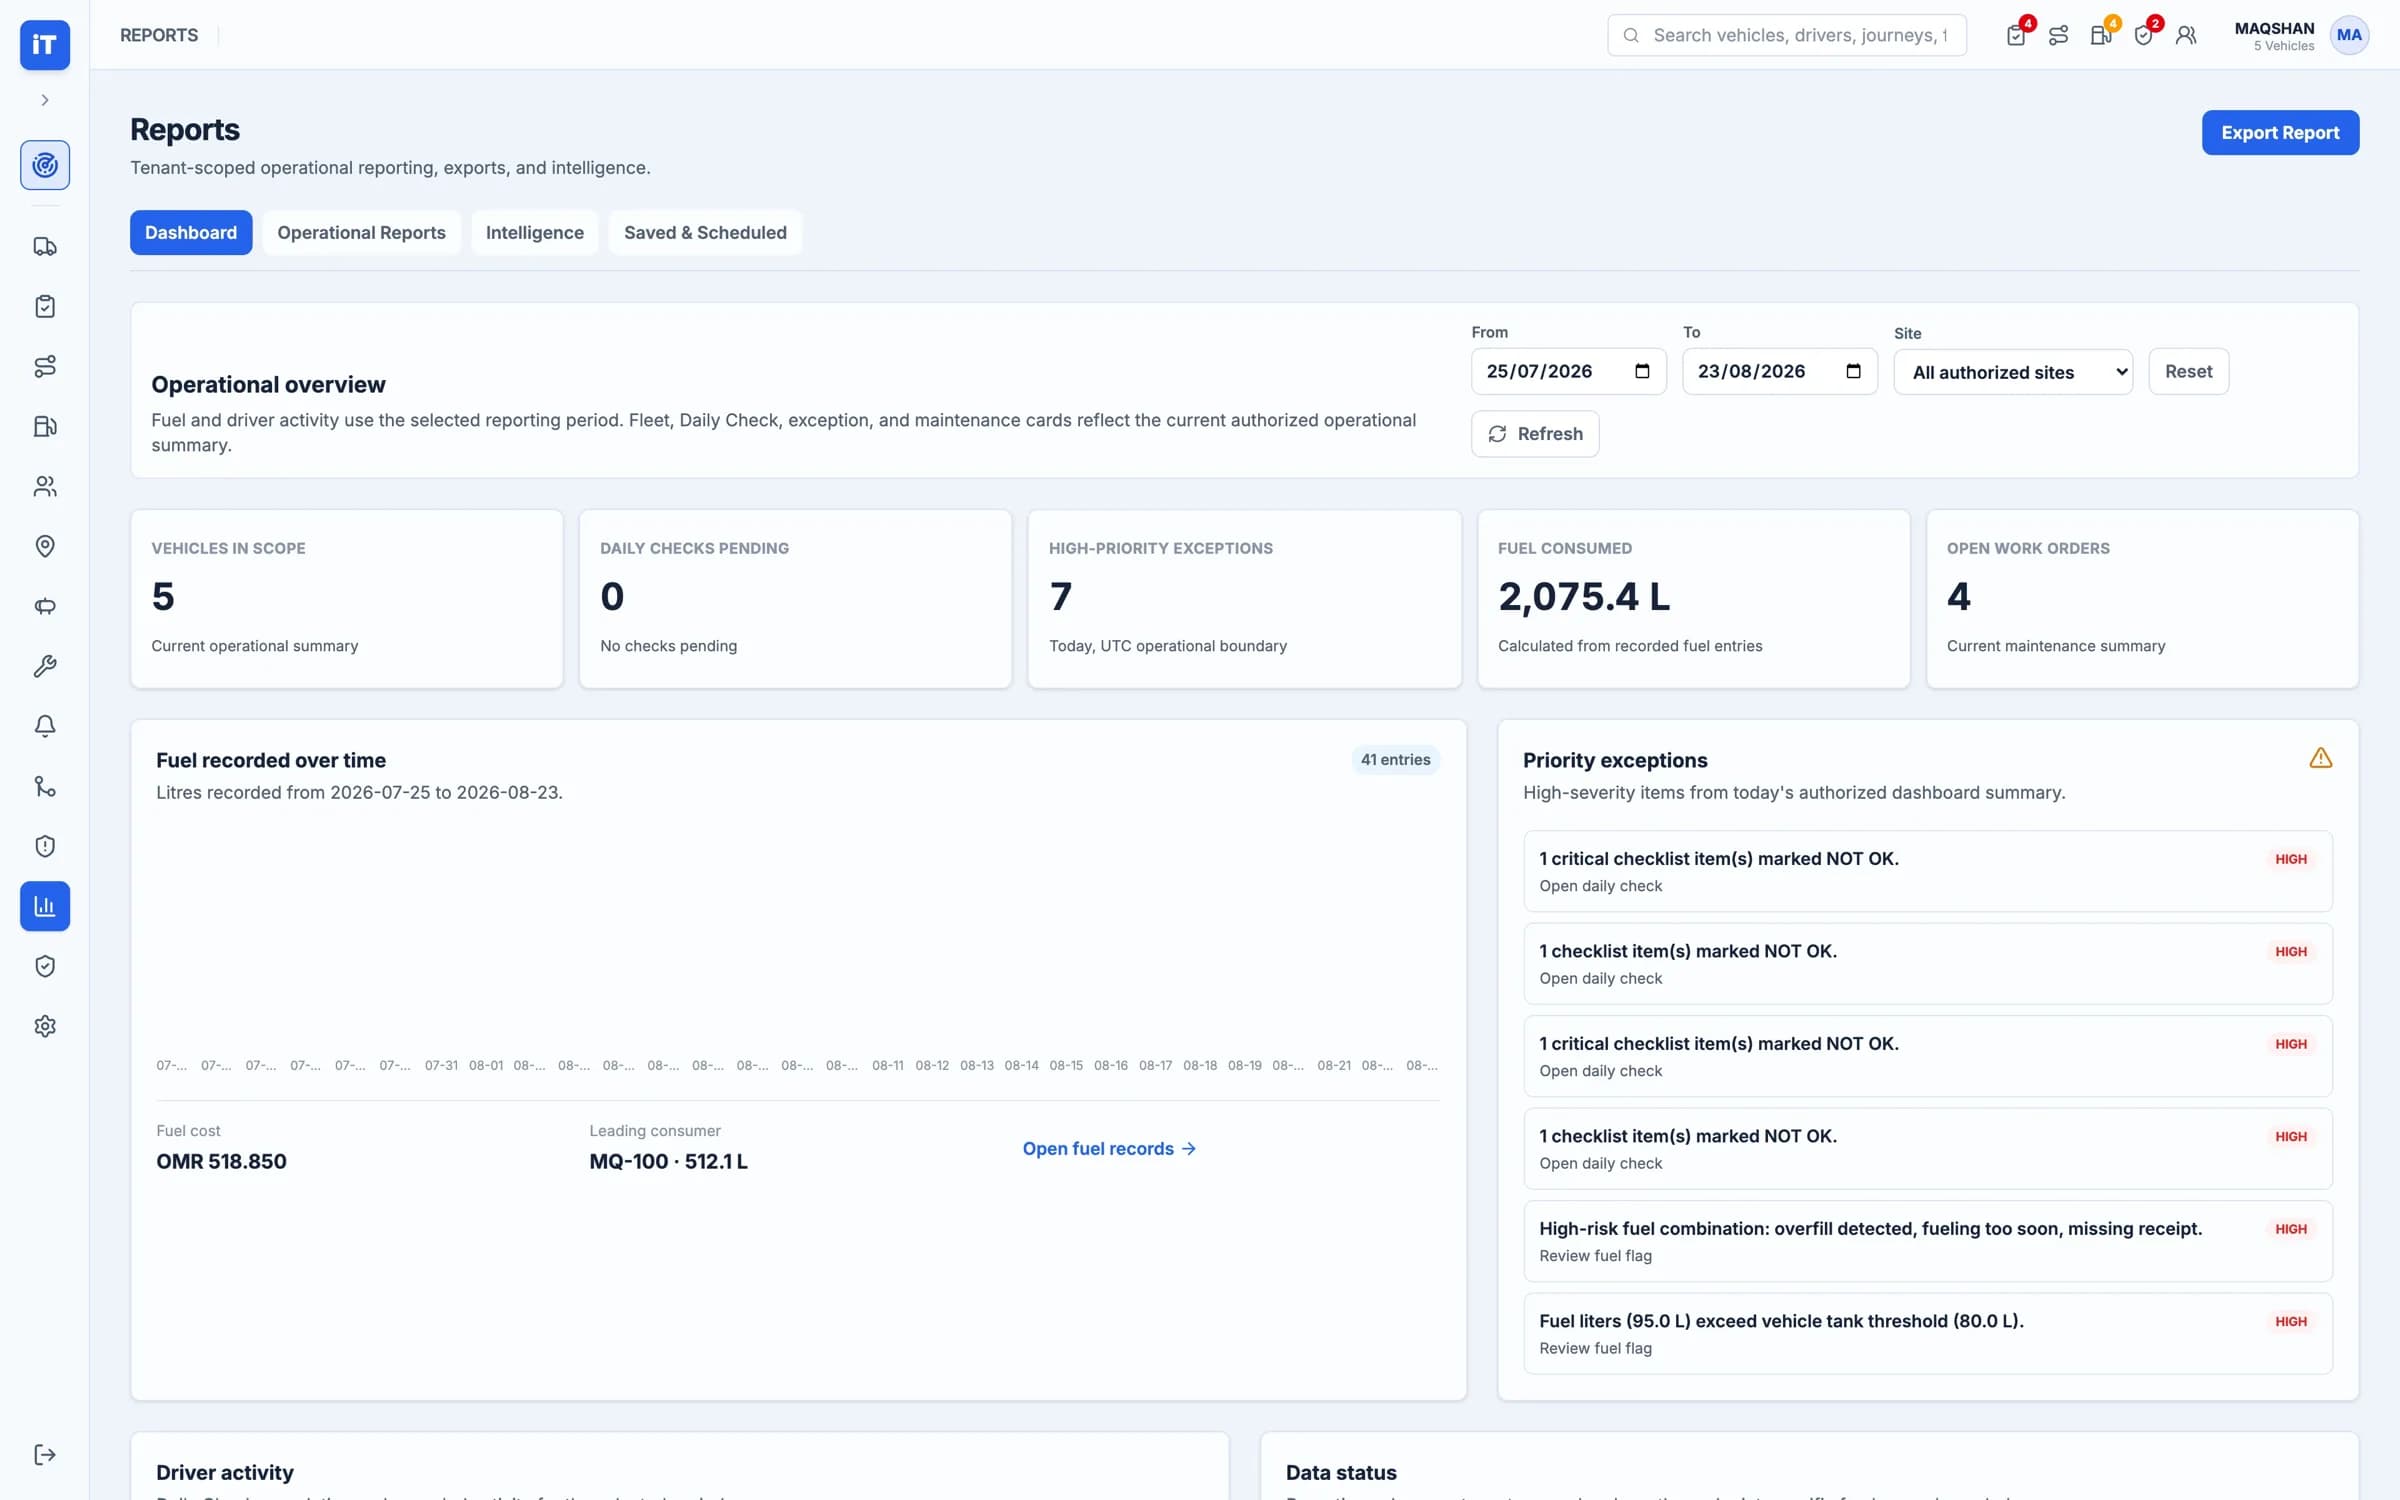Open the MA user avatar menu
Viewport: 2400px width, 1500px height.
pyautogui.click(x=2349, y=35)
